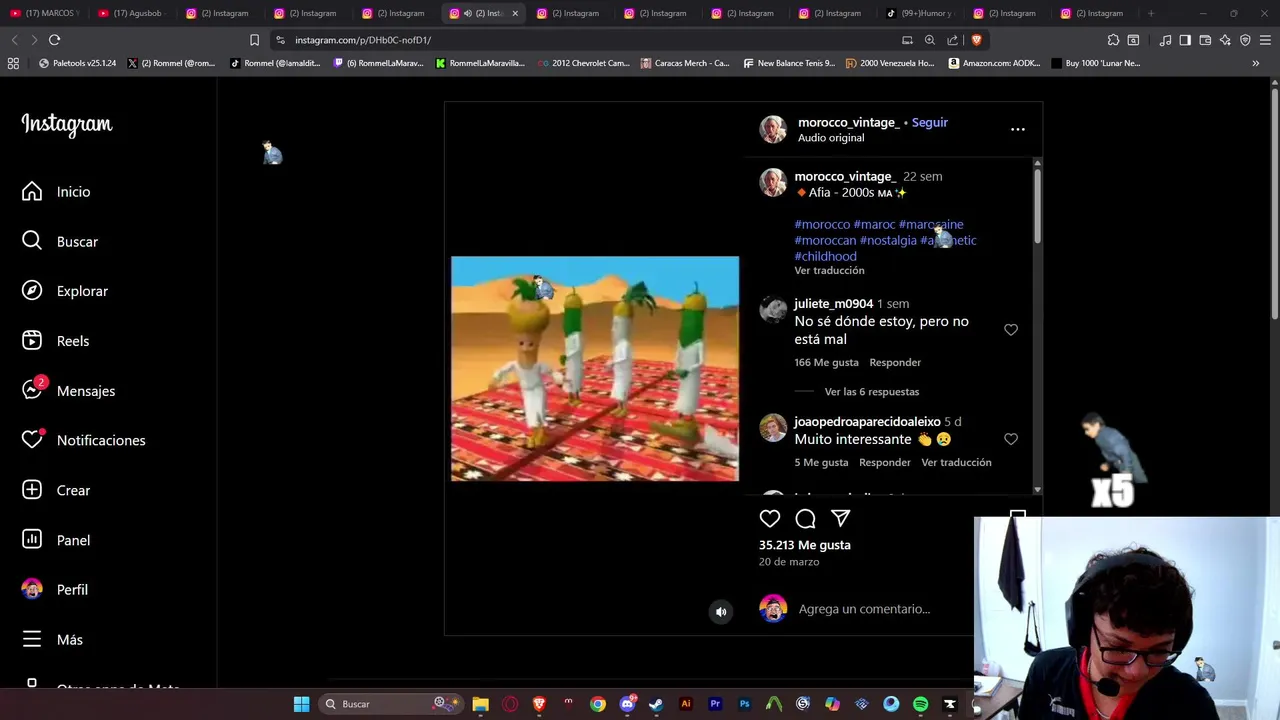Screen dimensions: 1280x720
Task: Go back in the browser
Action: point(14,40)
